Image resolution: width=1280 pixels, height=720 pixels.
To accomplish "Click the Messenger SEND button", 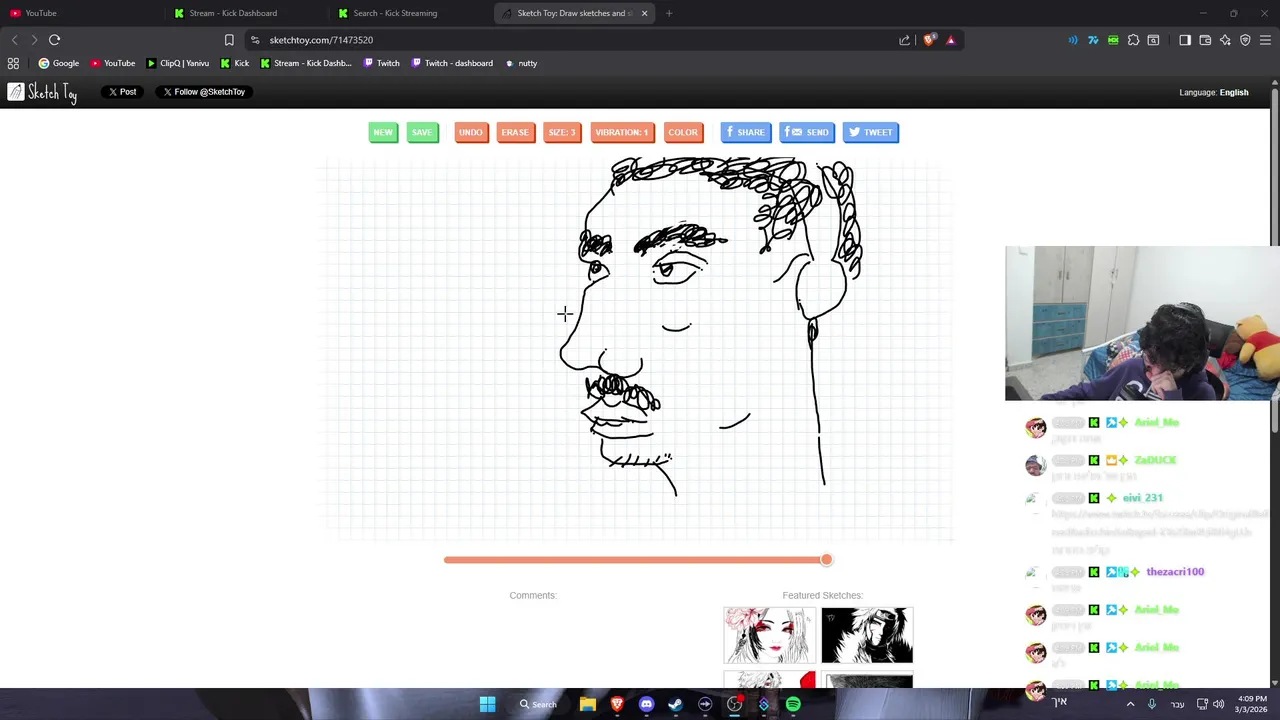I will coord(806,132).
